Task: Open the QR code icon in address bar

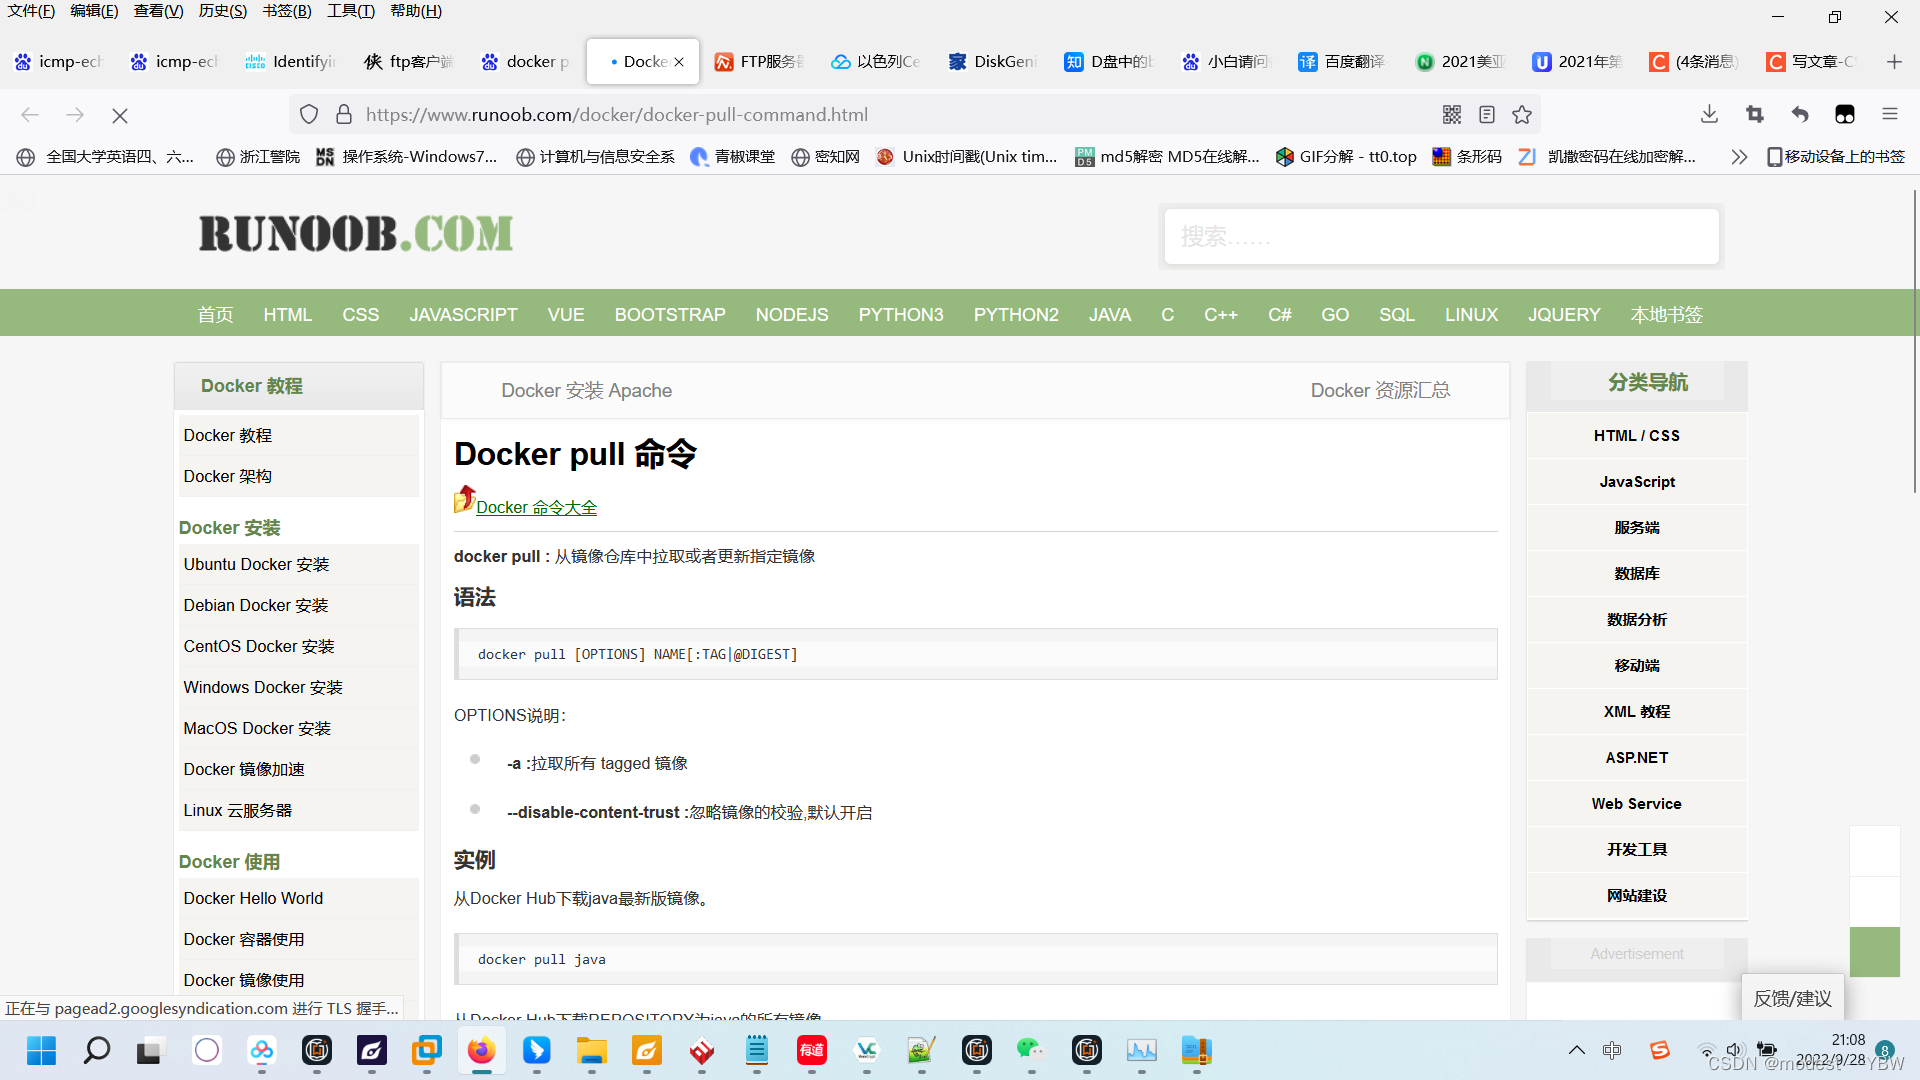Action: pyautogui.click(x=1452, y=115)
